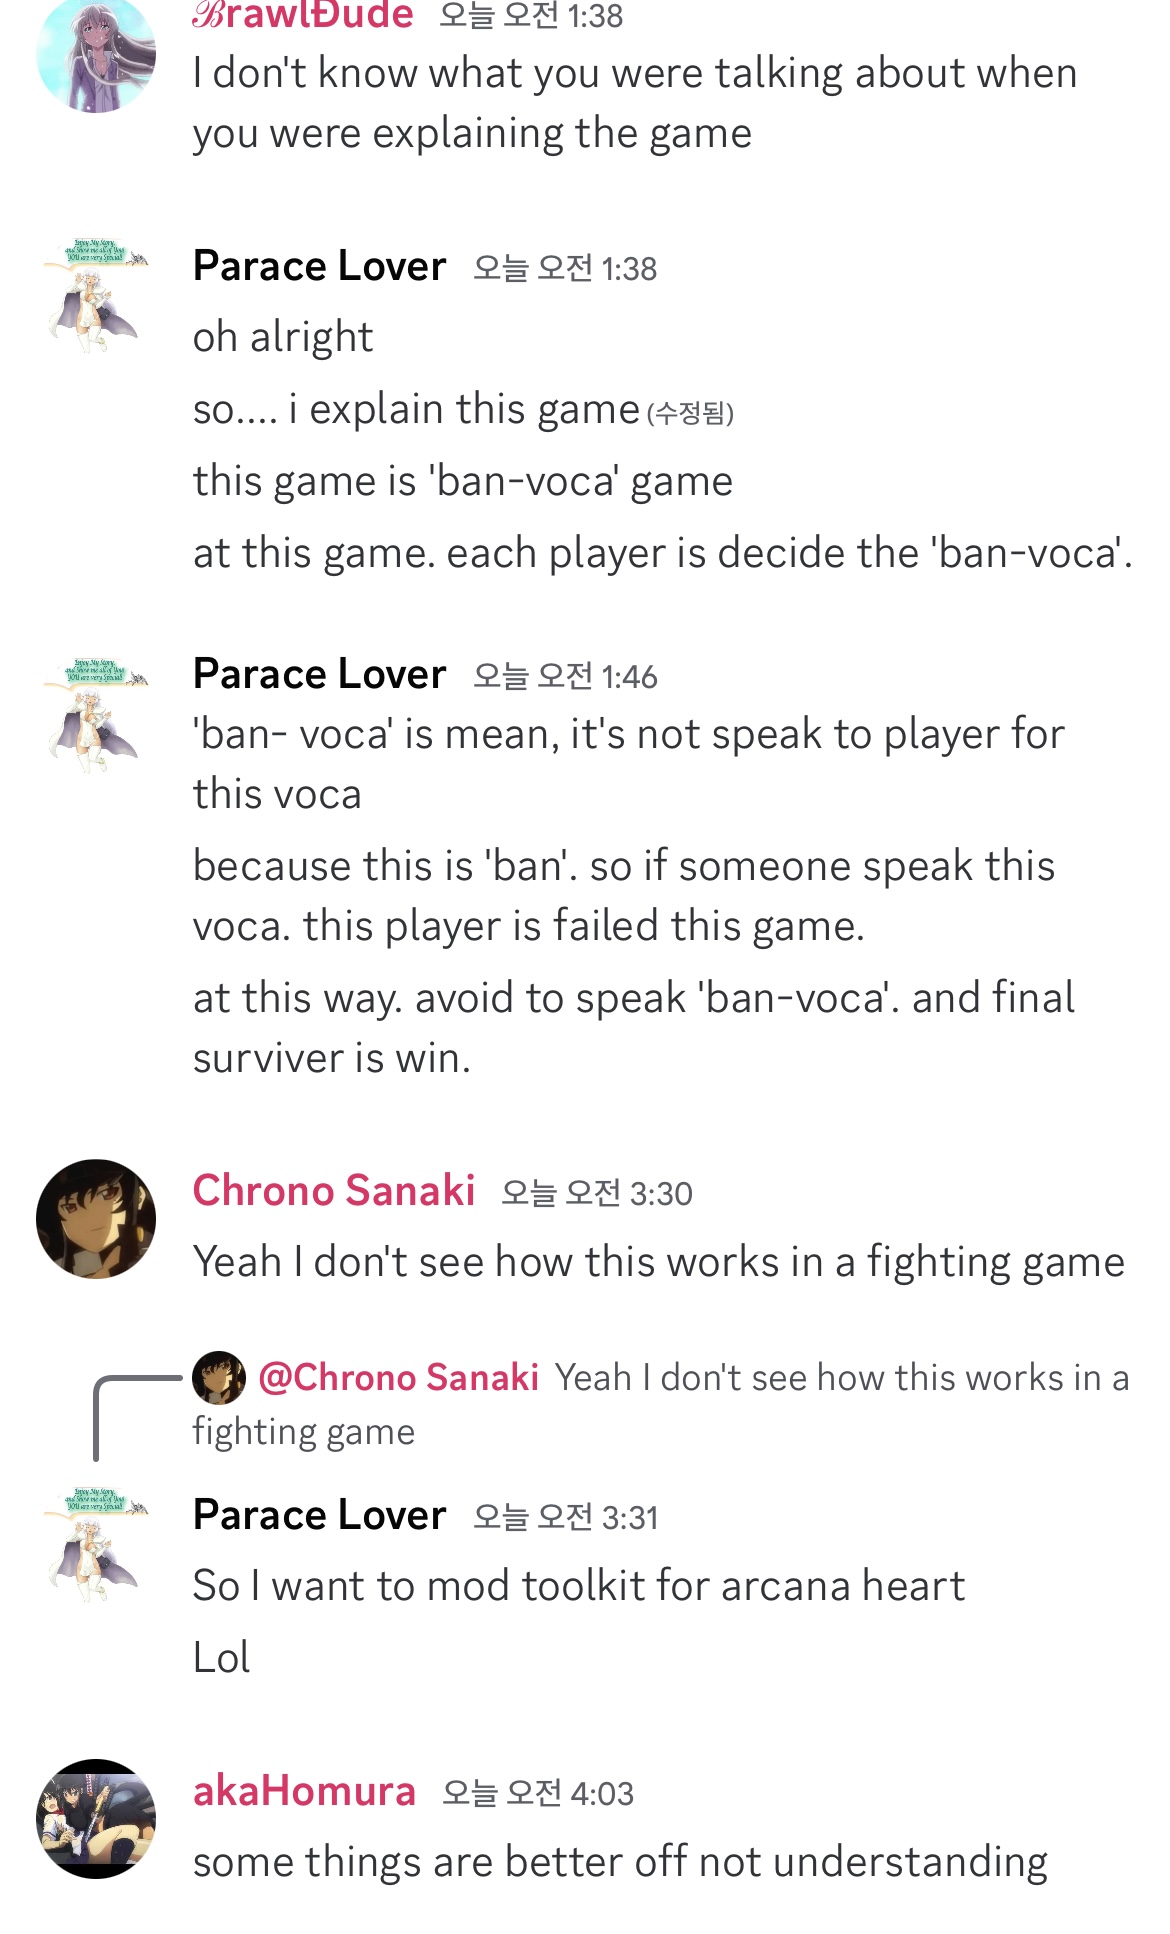Viewport: 1170px width, 1934px height.
Task: Tap the "oh alright" message
Action: point(283,338)
